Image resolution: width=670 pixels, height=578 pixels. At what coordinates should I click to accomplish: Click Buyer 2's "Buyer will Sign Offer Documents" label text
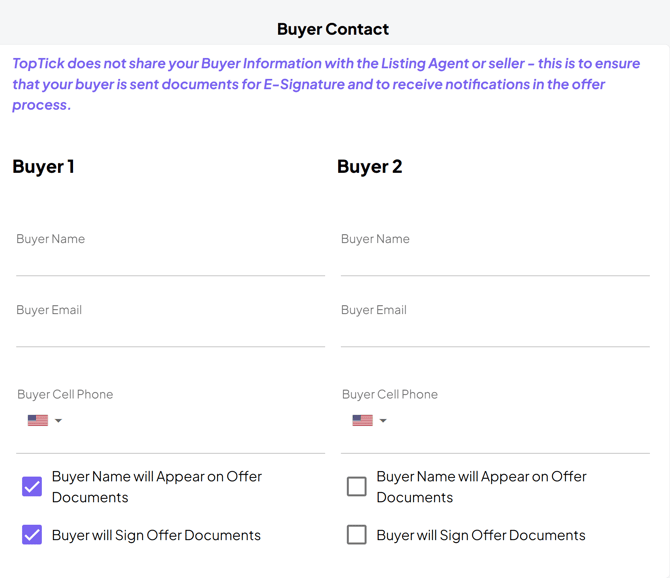pyautogui.click(x=481, y=535)
